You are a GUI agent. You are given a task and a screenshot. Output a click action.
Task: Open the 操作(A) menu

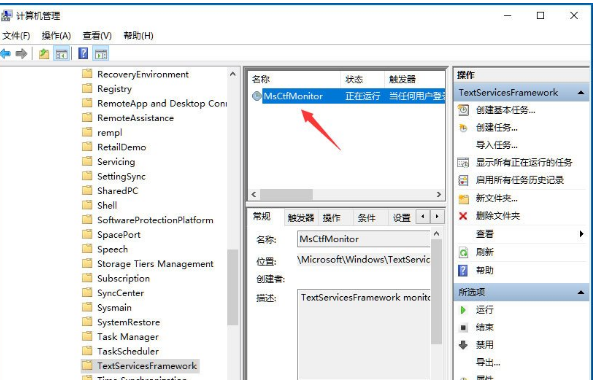[x=56, y=36]
